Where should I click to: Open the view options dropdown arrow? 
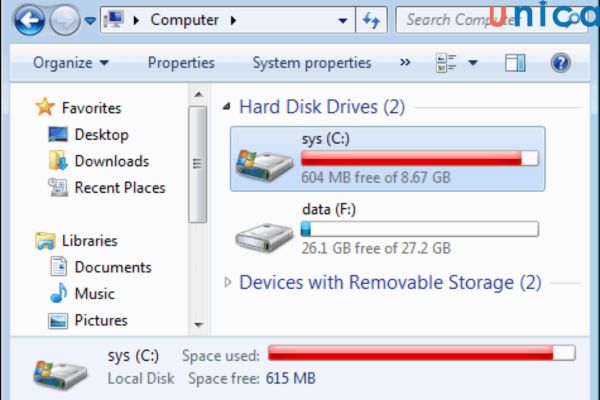[x=473, y=63]
